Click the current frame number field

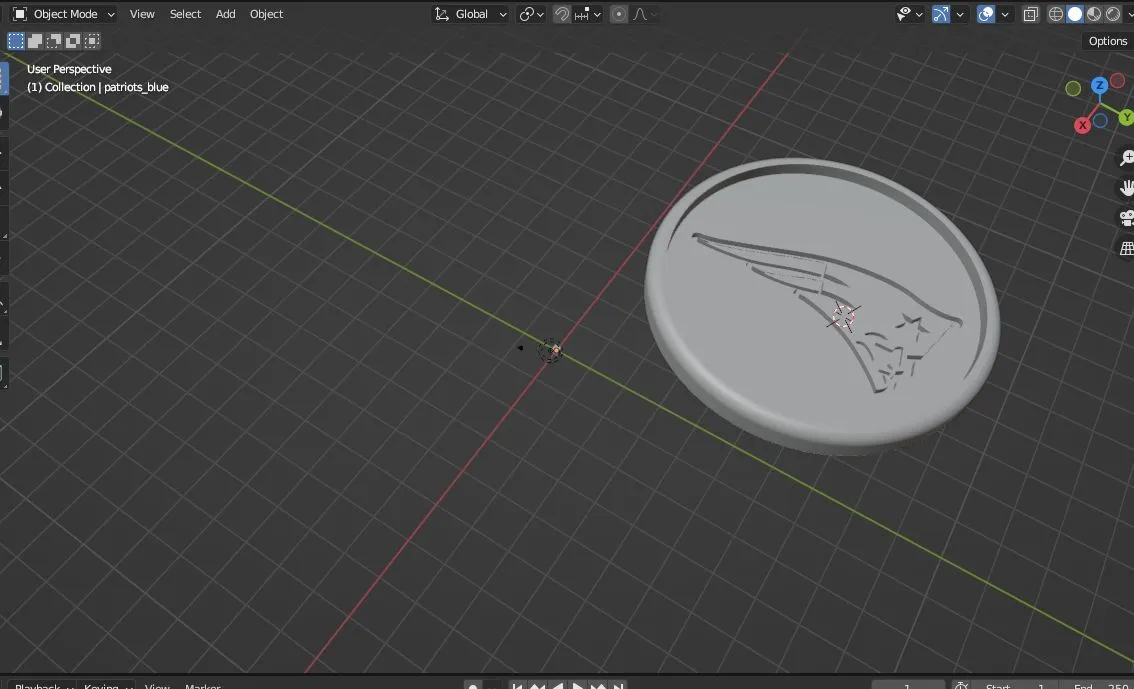(908, 685)
